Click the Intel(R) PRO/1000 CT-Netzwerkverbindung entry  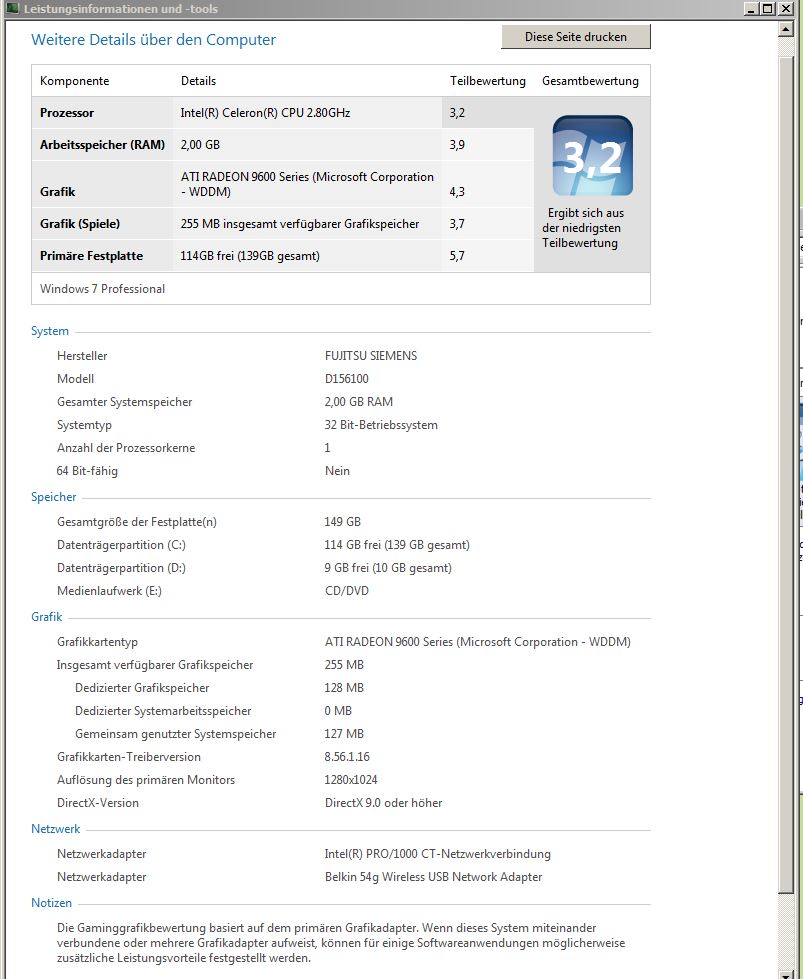click(438, 854)
